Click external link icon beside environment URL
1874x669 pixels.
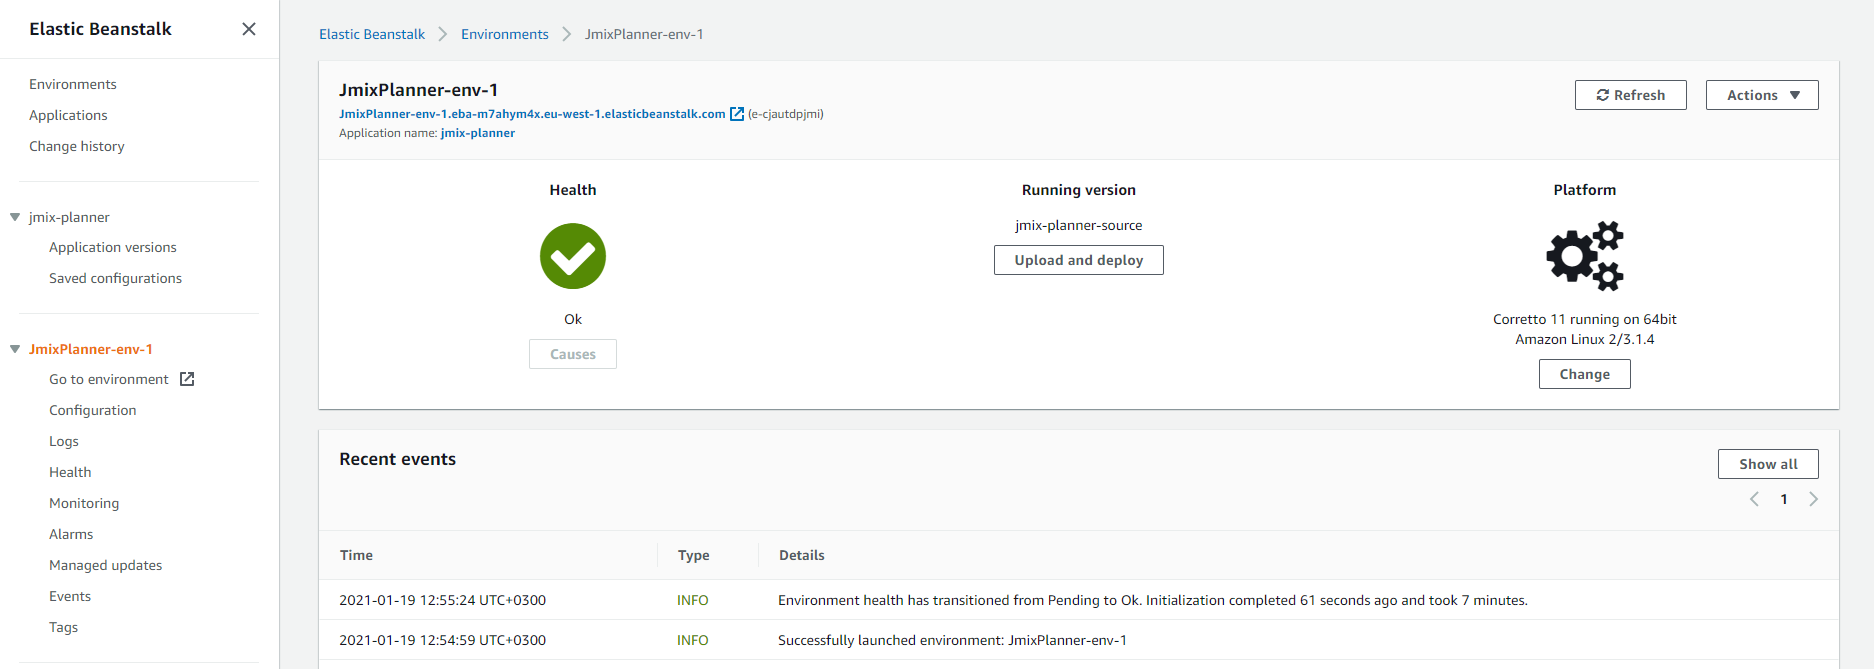(x=737, y=114)
